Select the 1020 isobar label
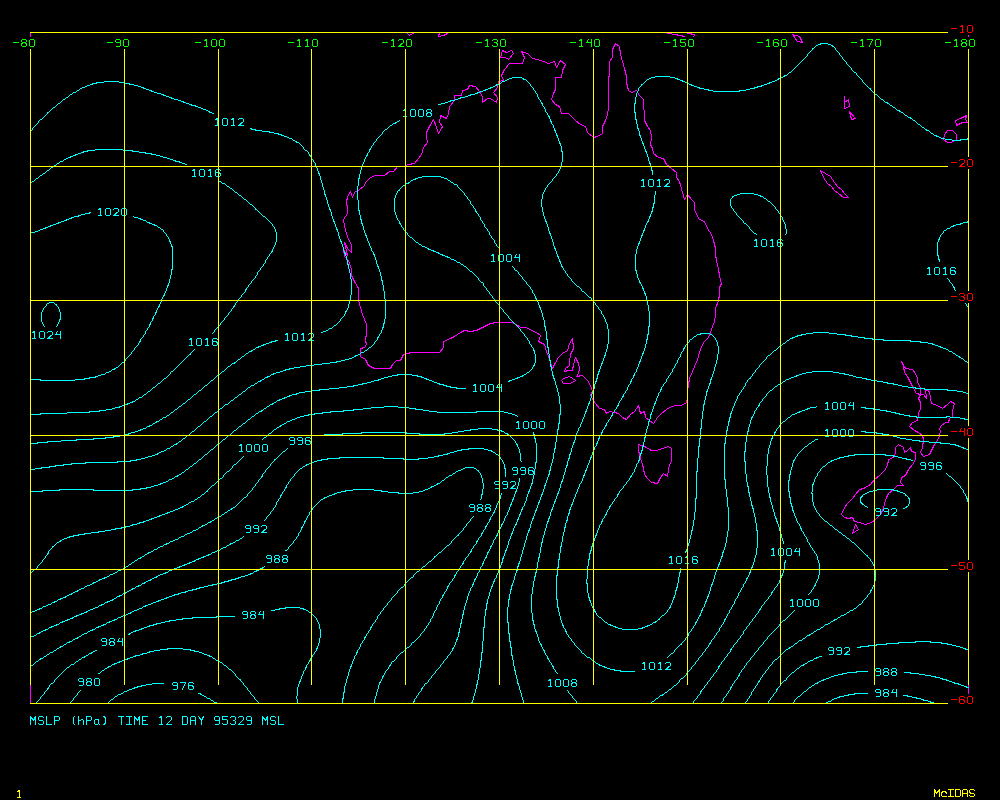This screenshot has width=1000, height=800. 112,212
